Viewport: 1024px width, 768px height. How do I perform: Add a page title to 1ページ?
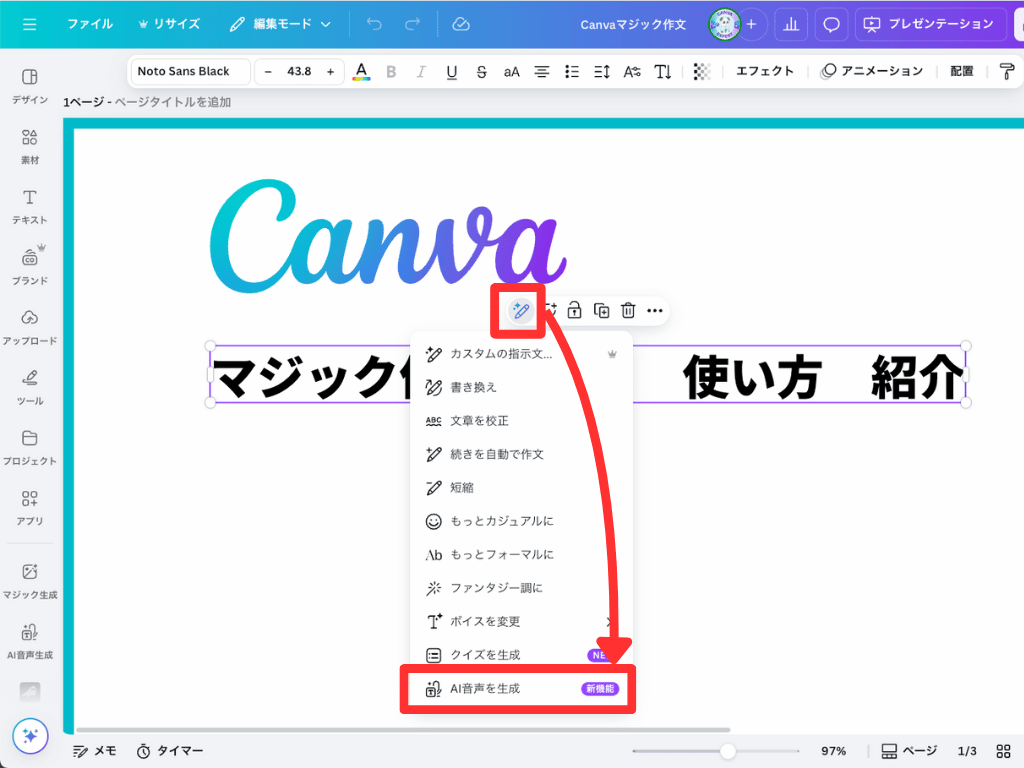(173, 102)
